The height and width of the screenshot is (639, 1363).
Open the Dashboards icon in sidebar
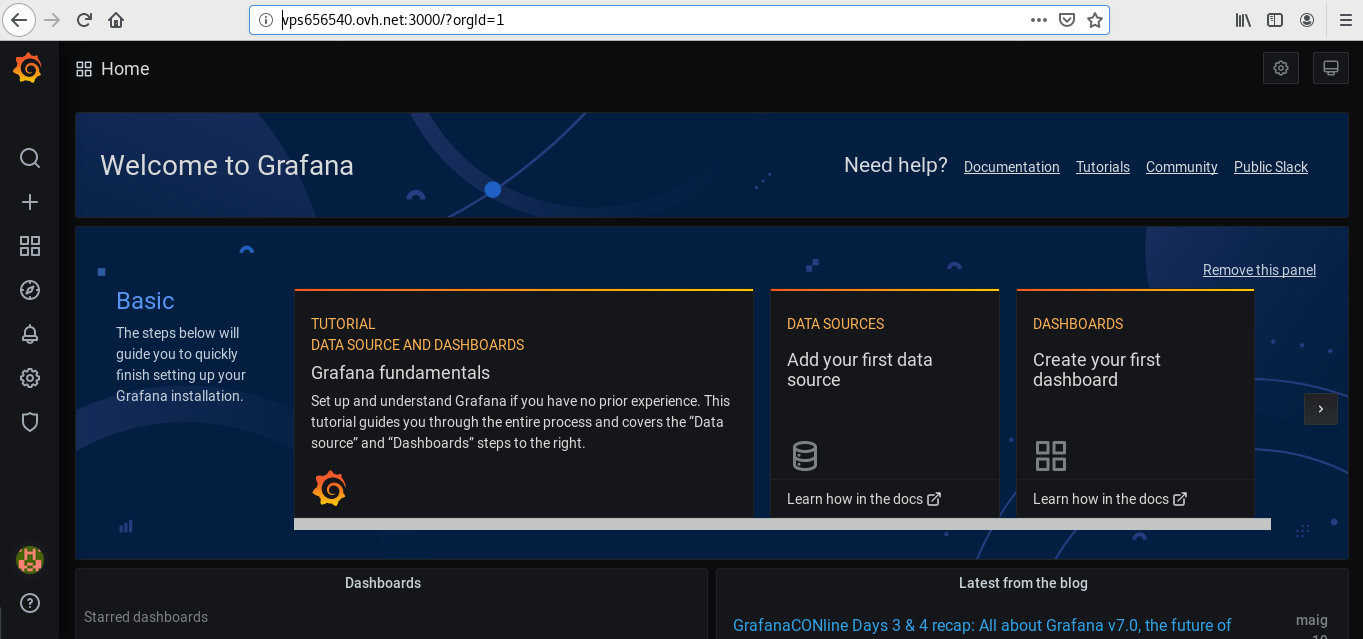tap(30, 246)
